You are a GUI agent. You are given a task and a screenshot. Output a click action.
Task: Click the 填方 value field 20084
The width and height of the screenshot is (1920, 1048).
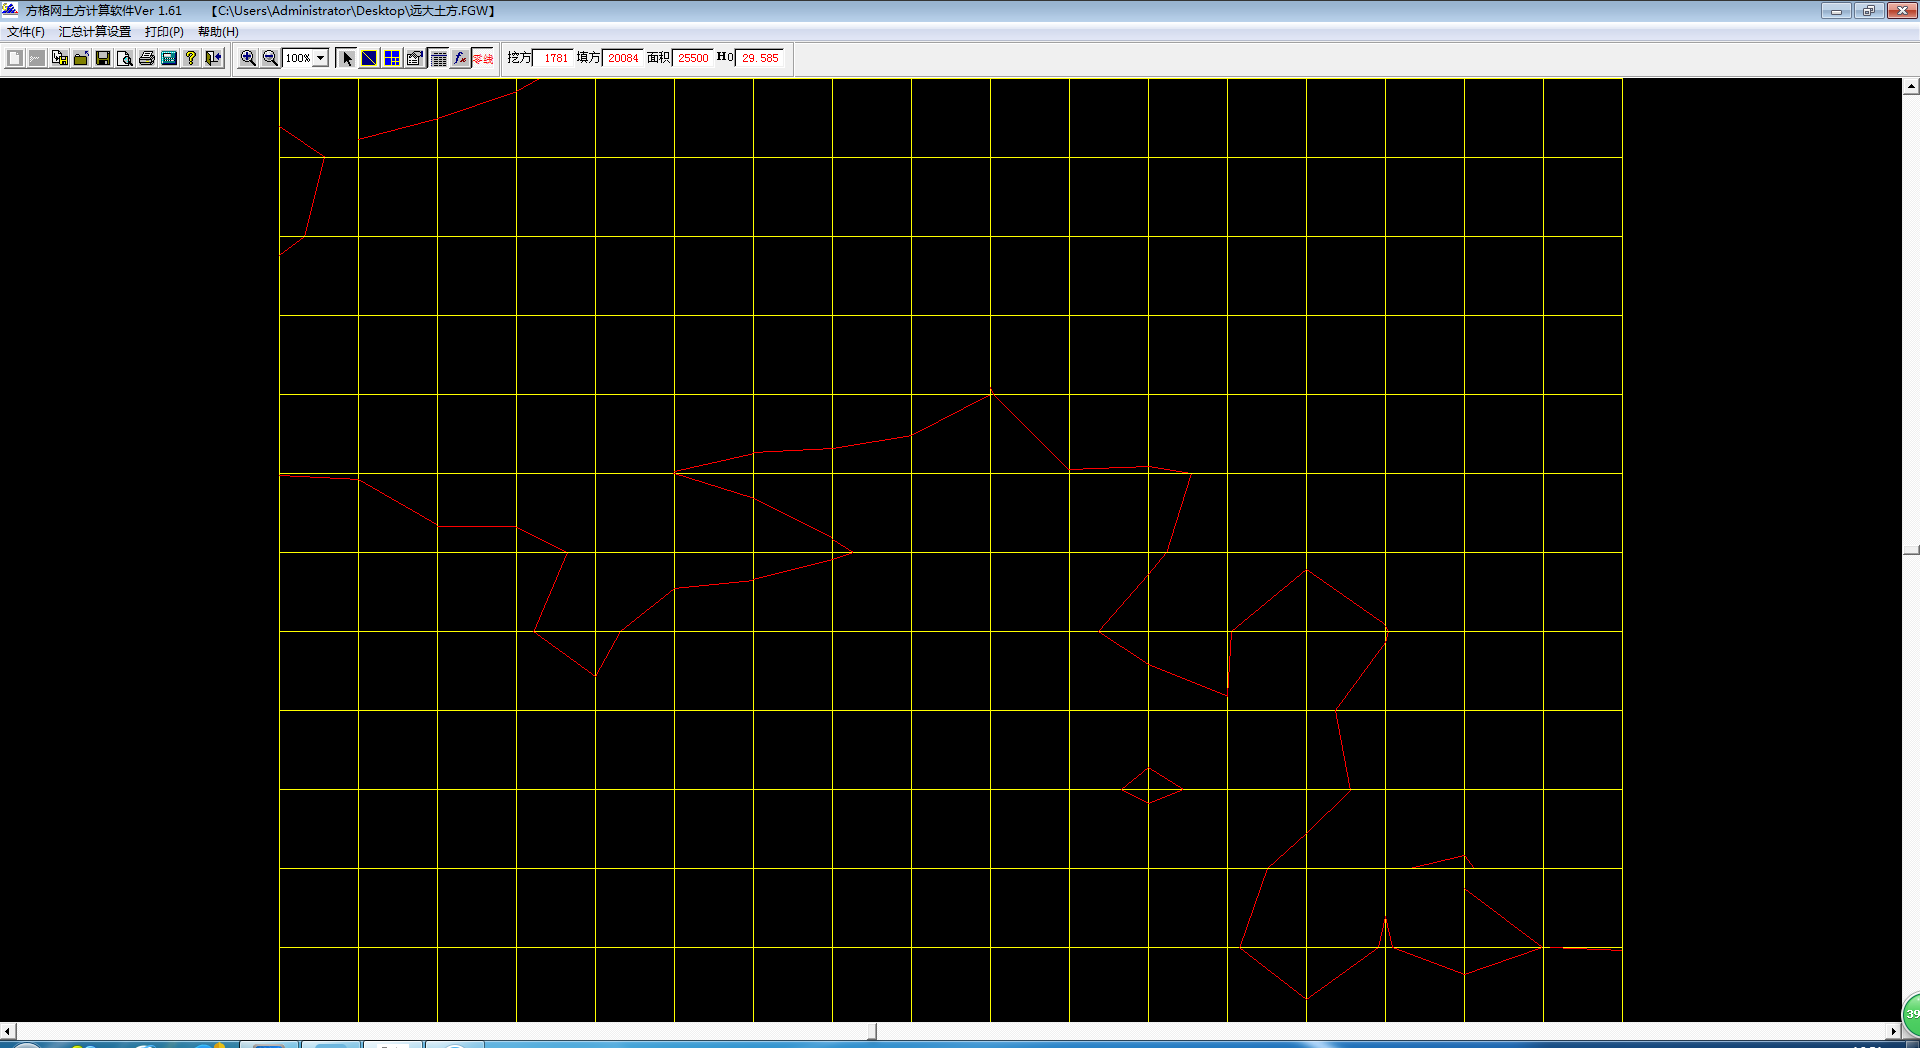pos(622,58)
